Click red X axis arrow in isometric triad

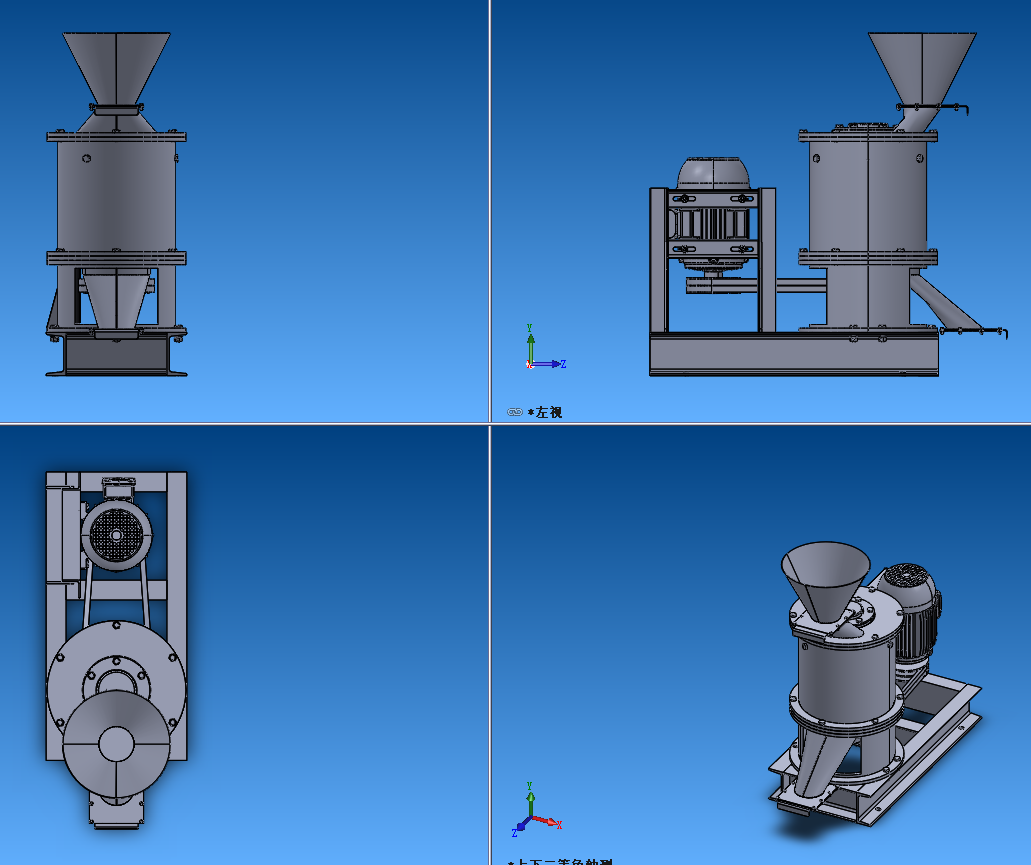click(x=549, y=822)
